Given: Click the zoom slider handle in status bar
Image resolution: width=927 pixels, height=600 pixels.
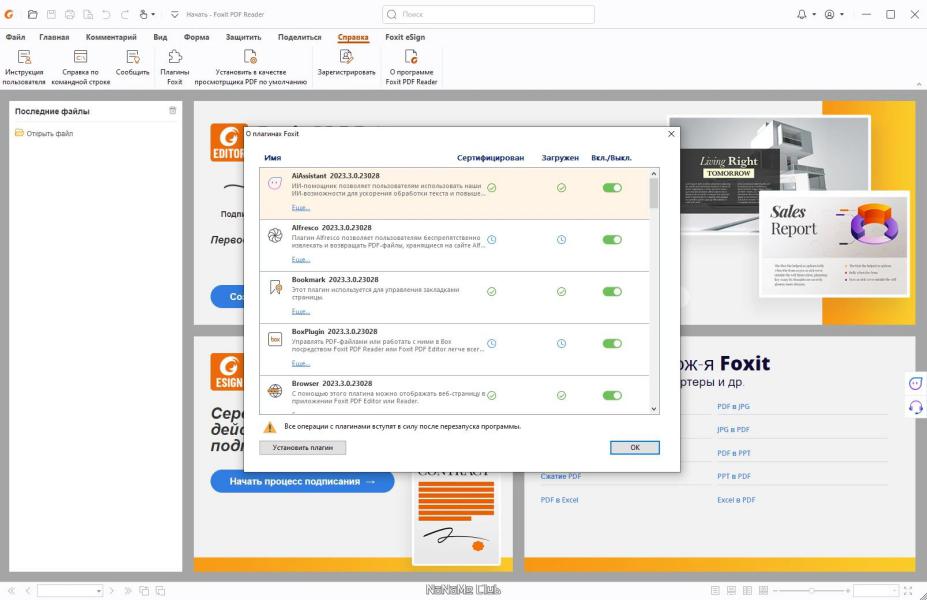Looking at the screenshot, I should coord(811,591).
